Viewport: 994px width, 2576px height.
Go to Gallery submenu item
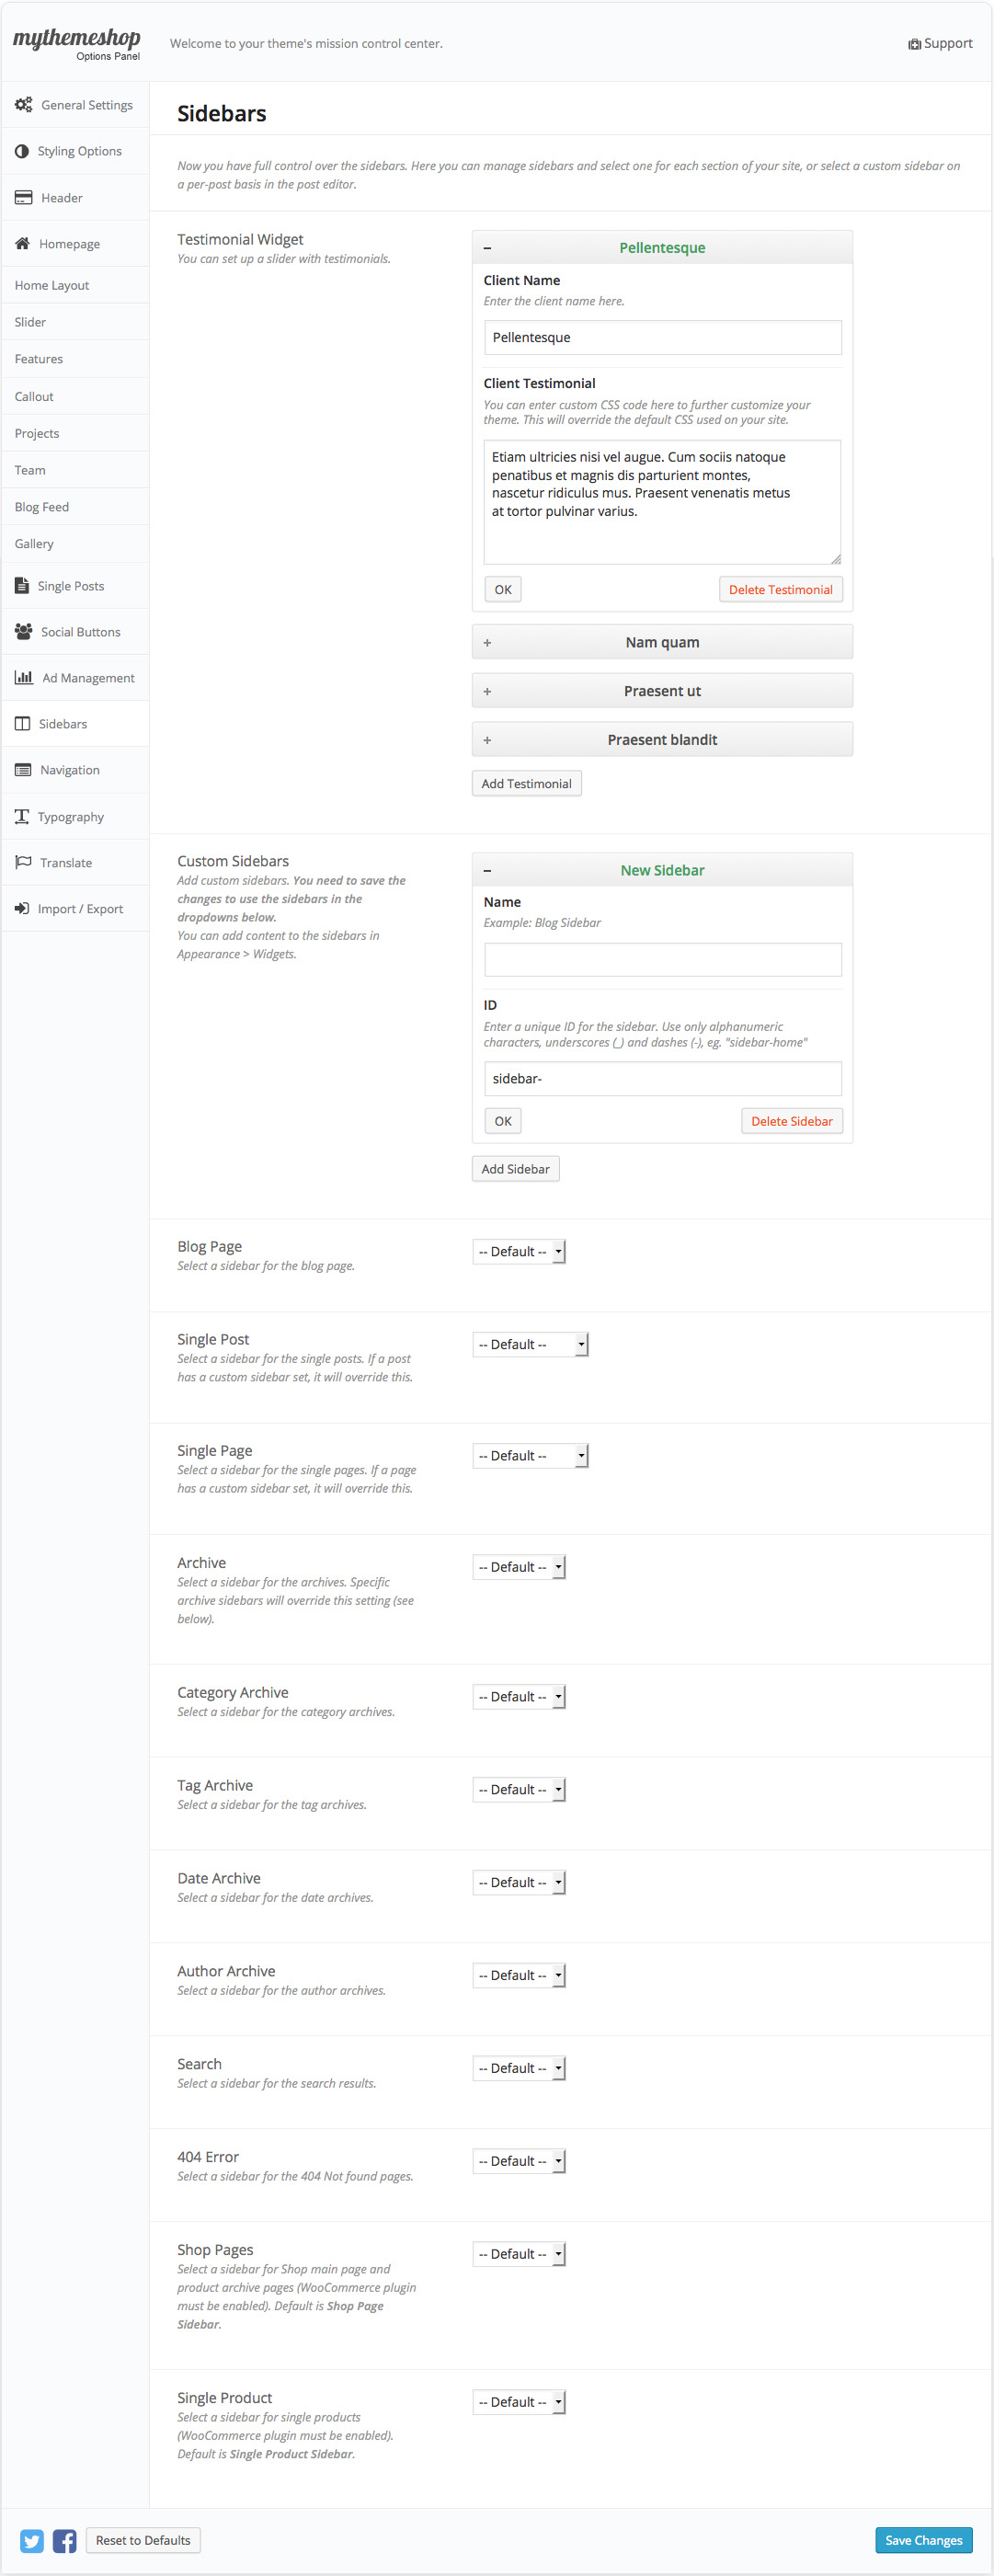75,544
